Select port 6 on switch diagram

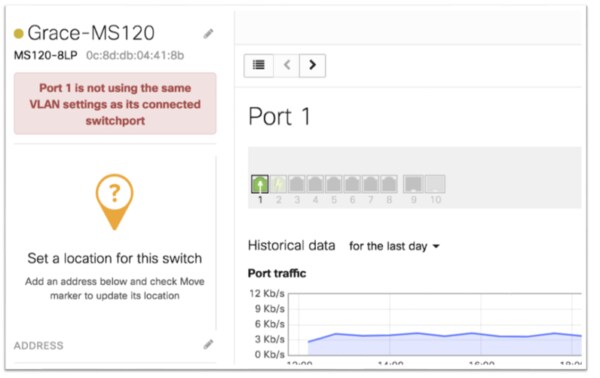[x=352, y=184]
